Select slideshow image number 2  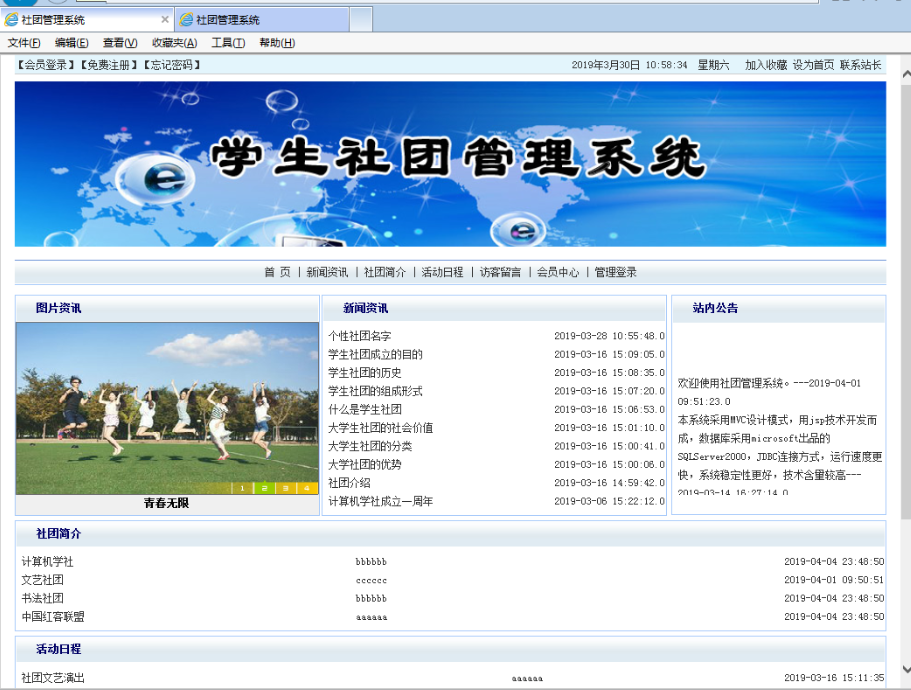[264, 488]
